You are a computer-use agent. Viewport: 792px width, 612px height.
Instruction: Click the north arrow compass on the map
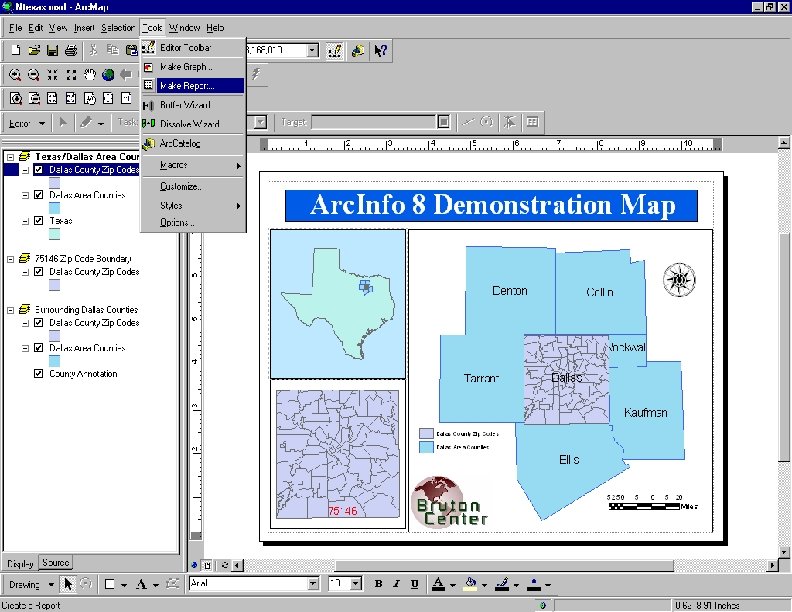[x=679, y=279]
